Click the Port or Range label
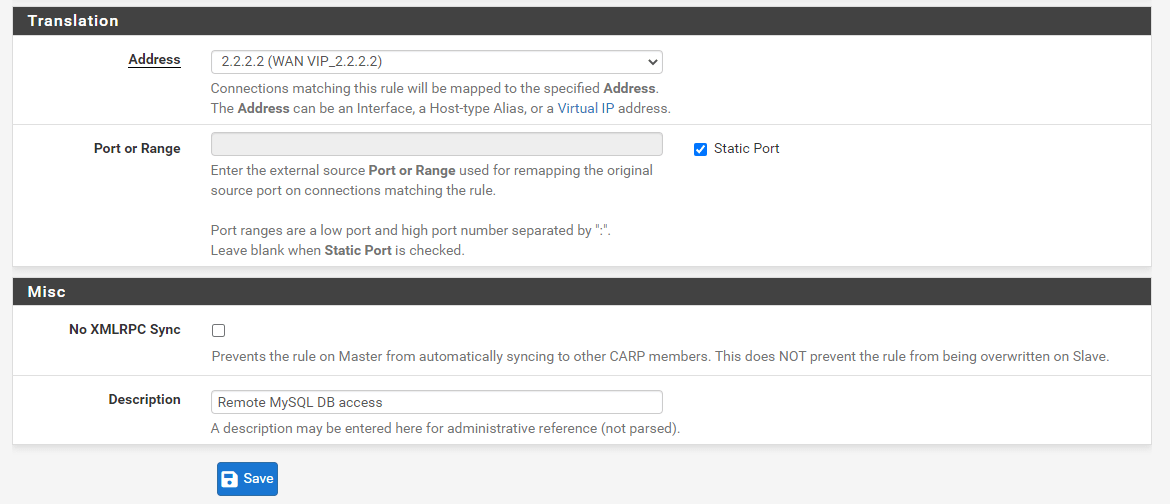The width and height of the screenshot is (1170, 504). [137, 149]
